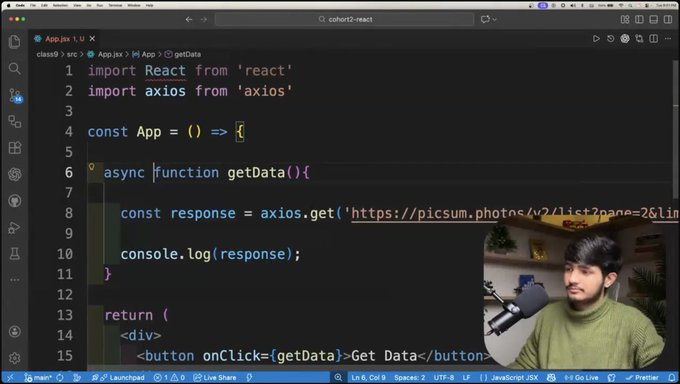Open problems count errors and warnings
Screen dimensions: 680x384
(x=169, y=377)
